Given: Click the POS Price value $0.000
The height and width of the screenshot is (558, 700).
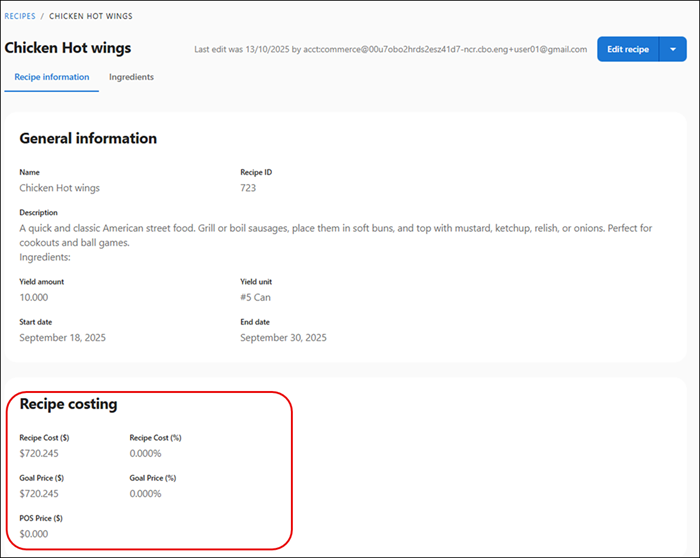Looking at the screenshot, I should tap(33, 533).
